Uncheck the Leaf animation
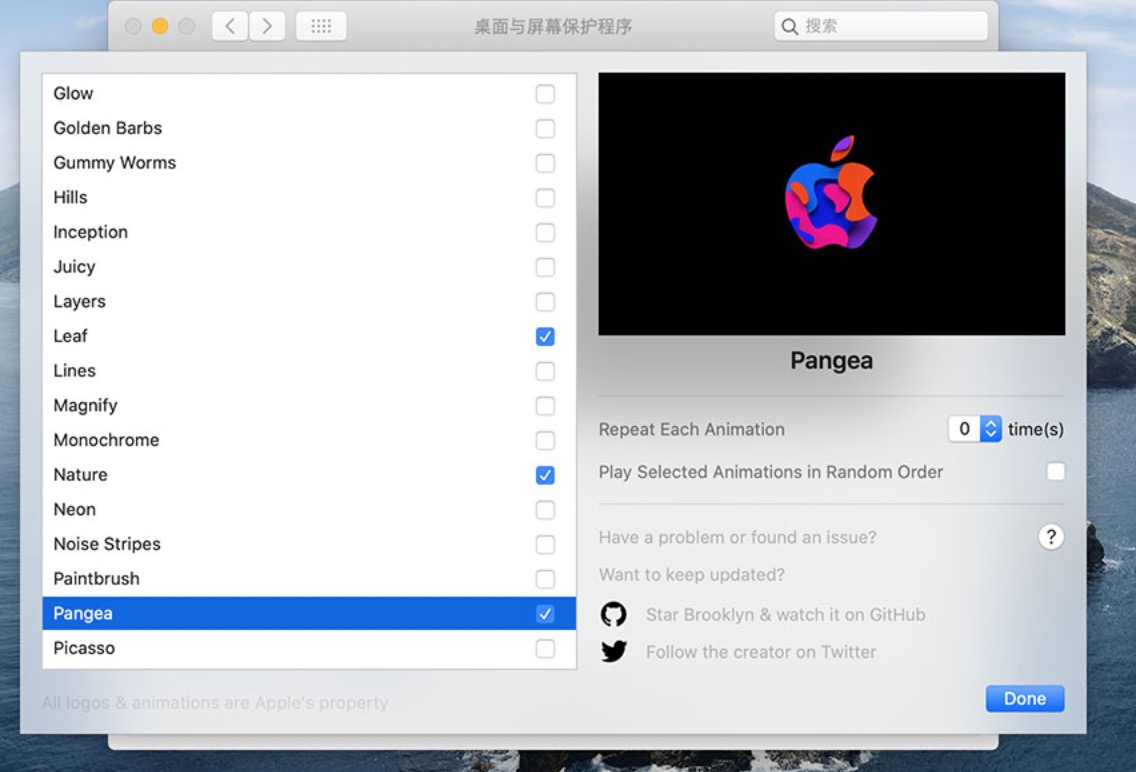Image resolution: width=1136 pixels, height=772 pixels. tap(545, 337)
